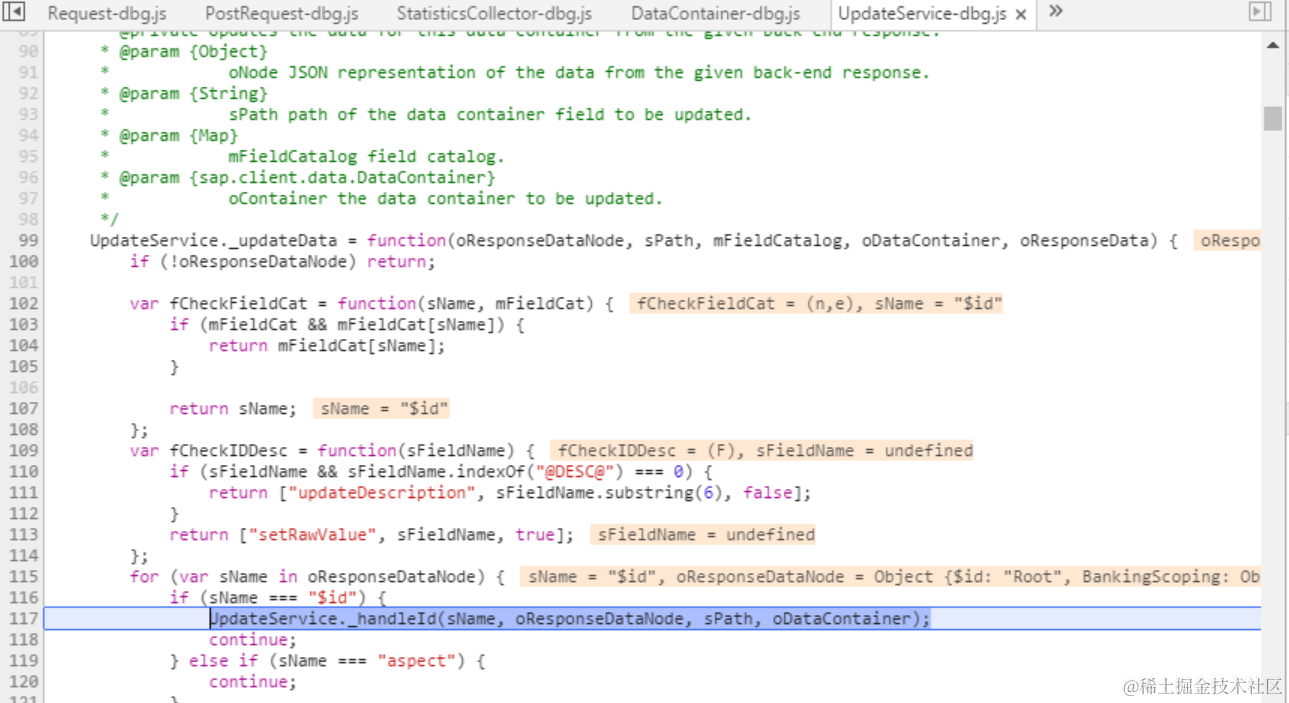This screenshot has width=1289, height=703.
Task: Click line number 118 in gutter
Action: [x=25, y=639]
